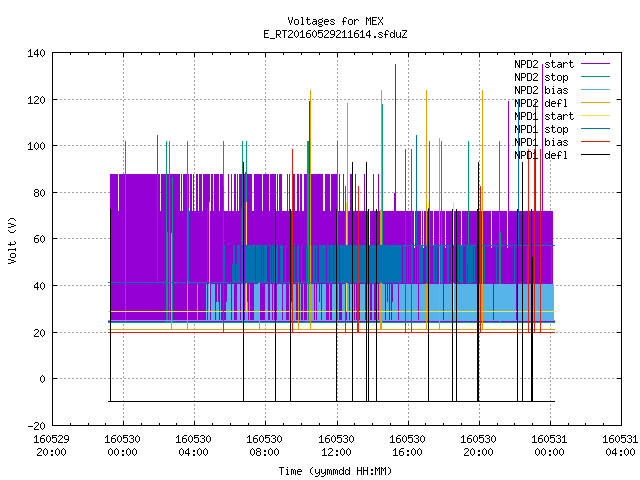Viewport: 640px width, 480px height.
Task: Click the '160531 04:00' time tick label
Action: [620, 446]
